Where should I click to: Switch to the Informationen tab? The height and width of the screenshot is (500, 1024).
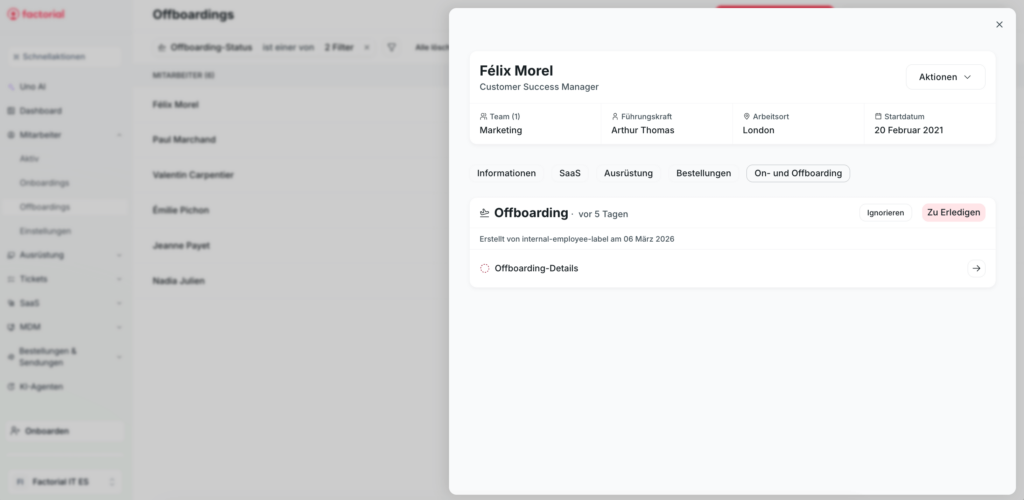point(506,173)
